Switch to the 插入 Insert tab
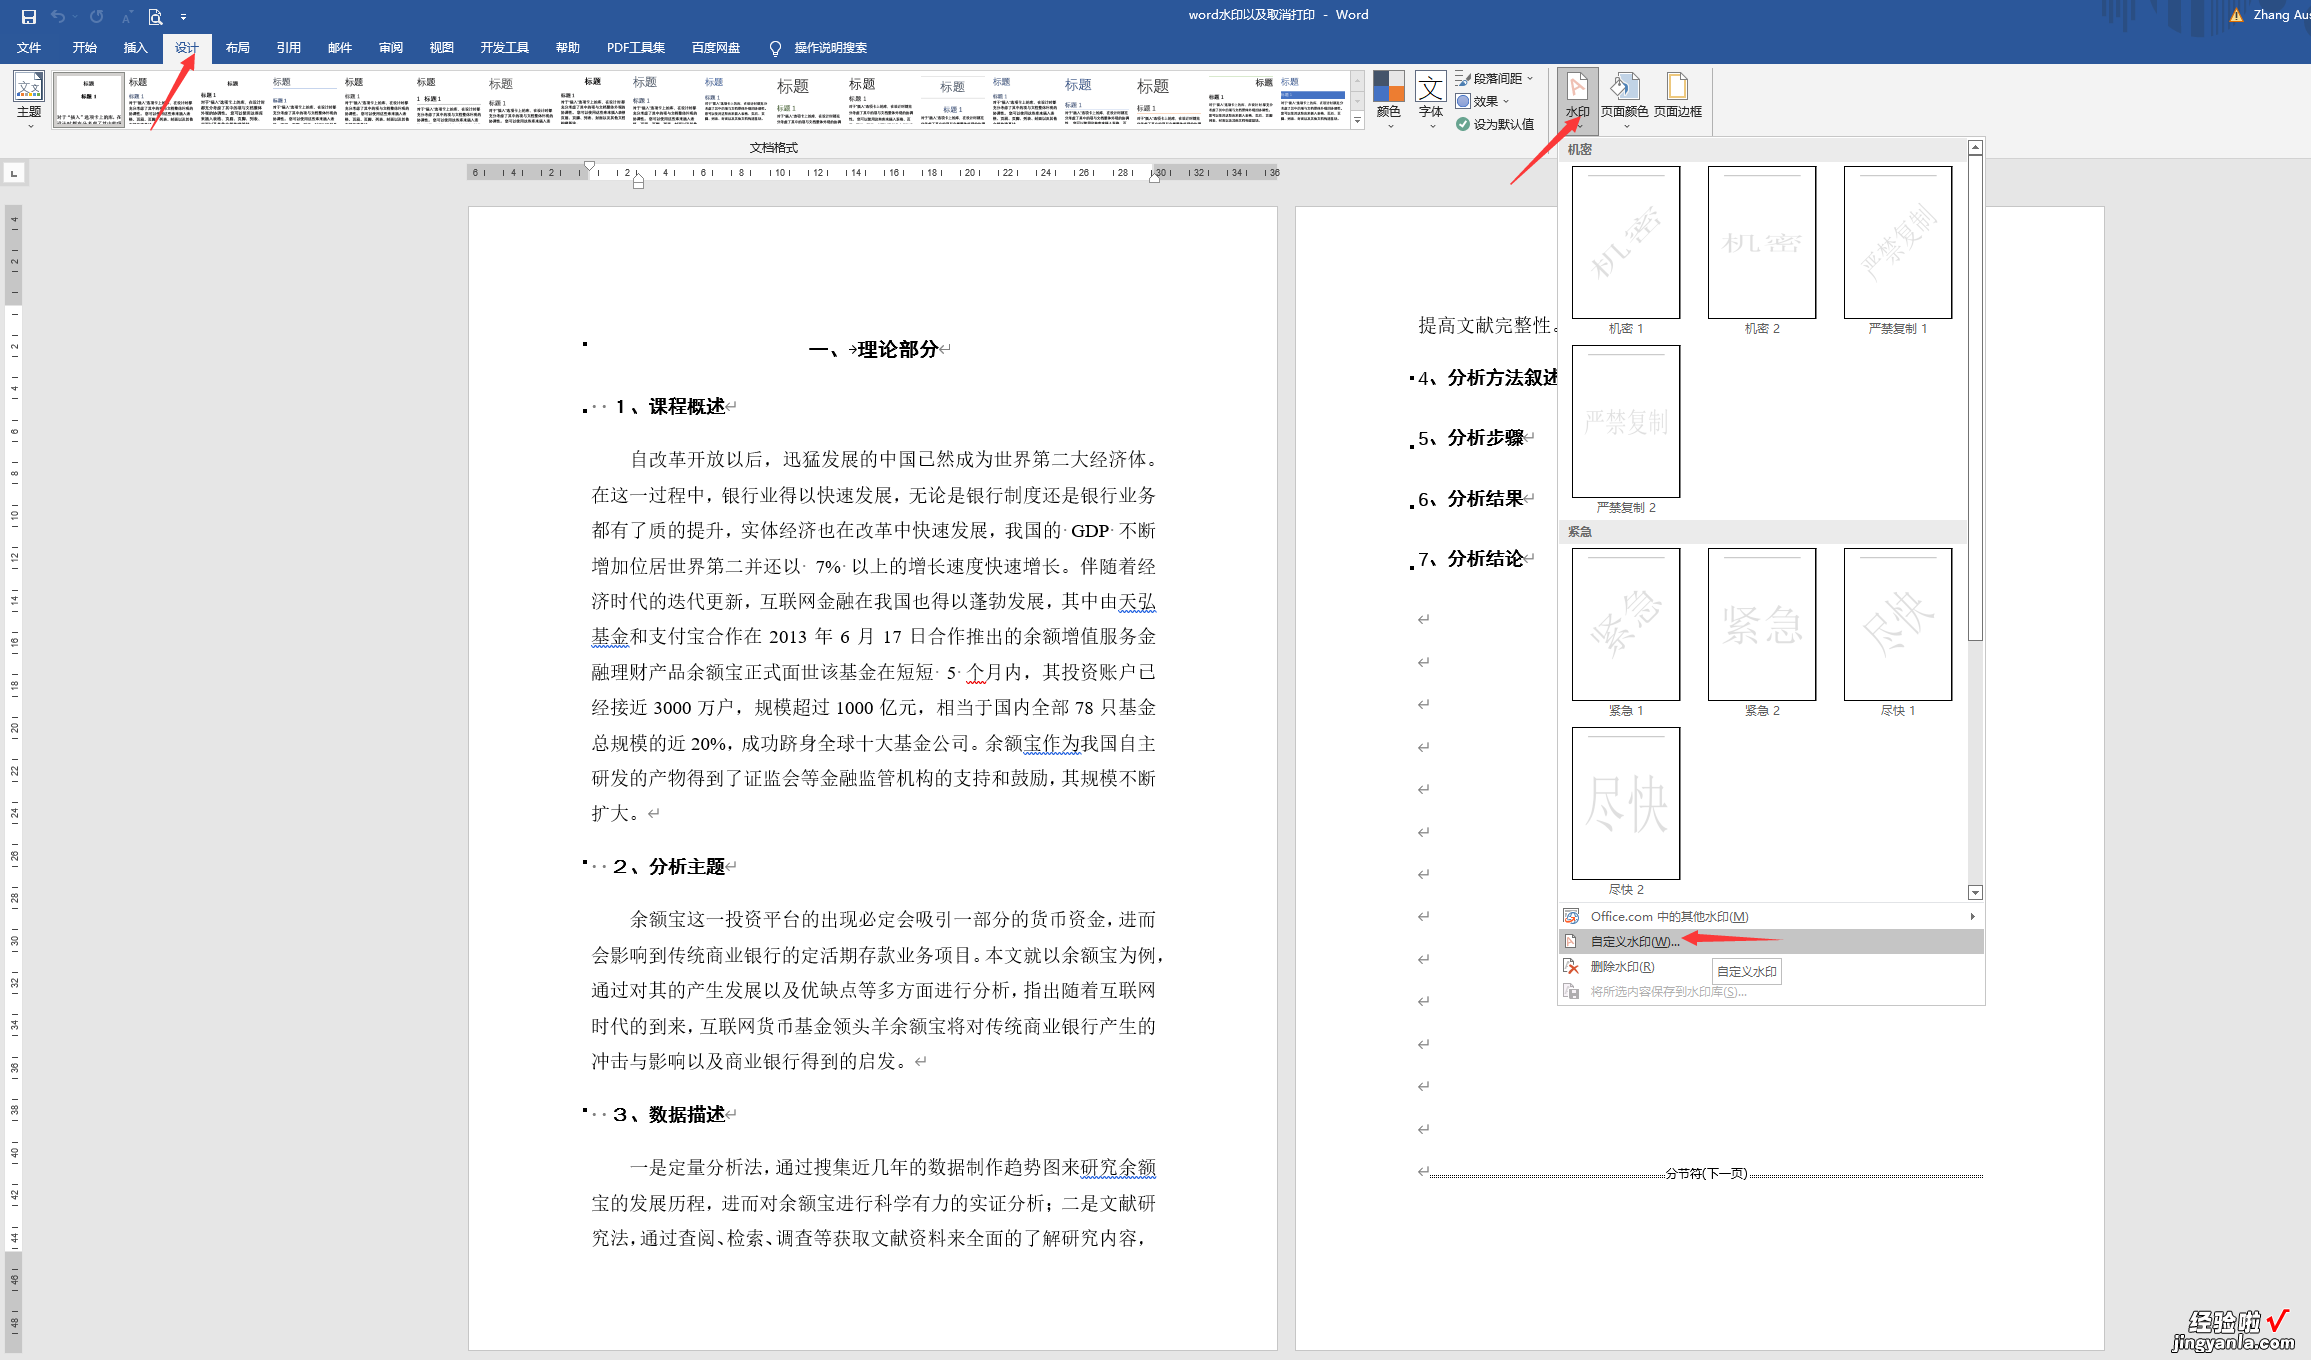This screenshot has height=1360, width=2311. click(x=135, y=48)
